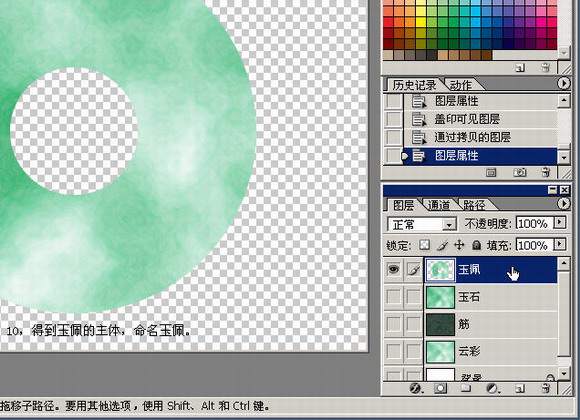Viewport: 580px width, 420px height.
Task: Lock transparent pixels icon
Action: point(424,245)
